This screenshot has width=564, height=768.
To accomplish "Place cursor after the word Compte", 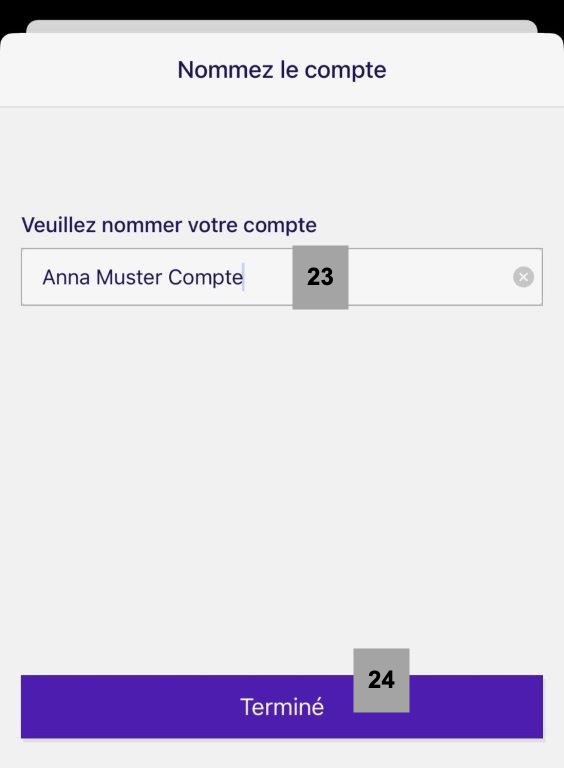I will coord(244,277).
